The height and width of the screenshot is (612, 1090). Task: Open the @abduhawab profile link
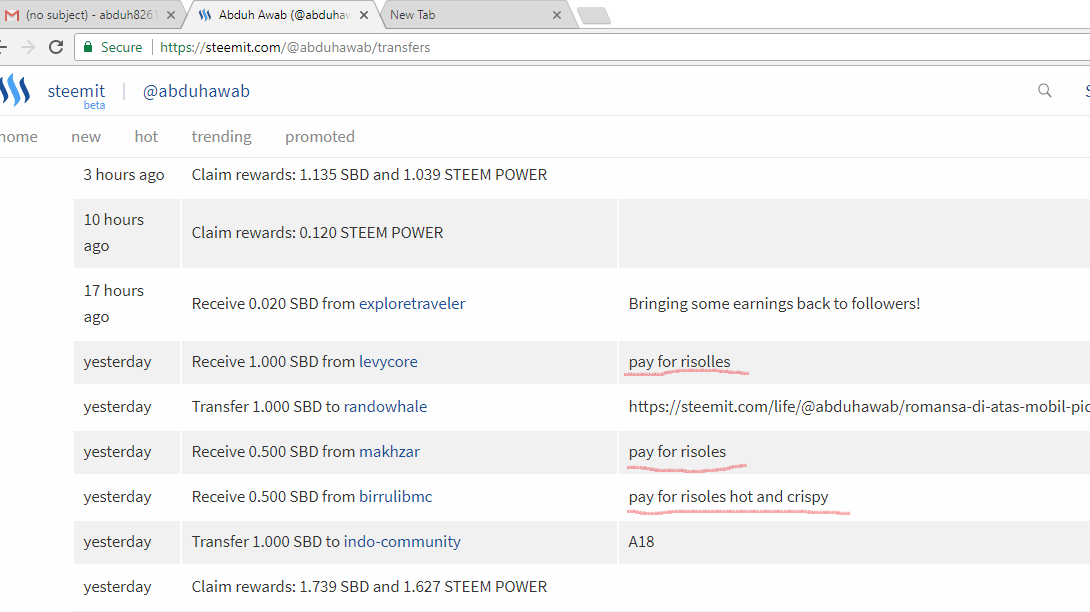tap(196, 90)
